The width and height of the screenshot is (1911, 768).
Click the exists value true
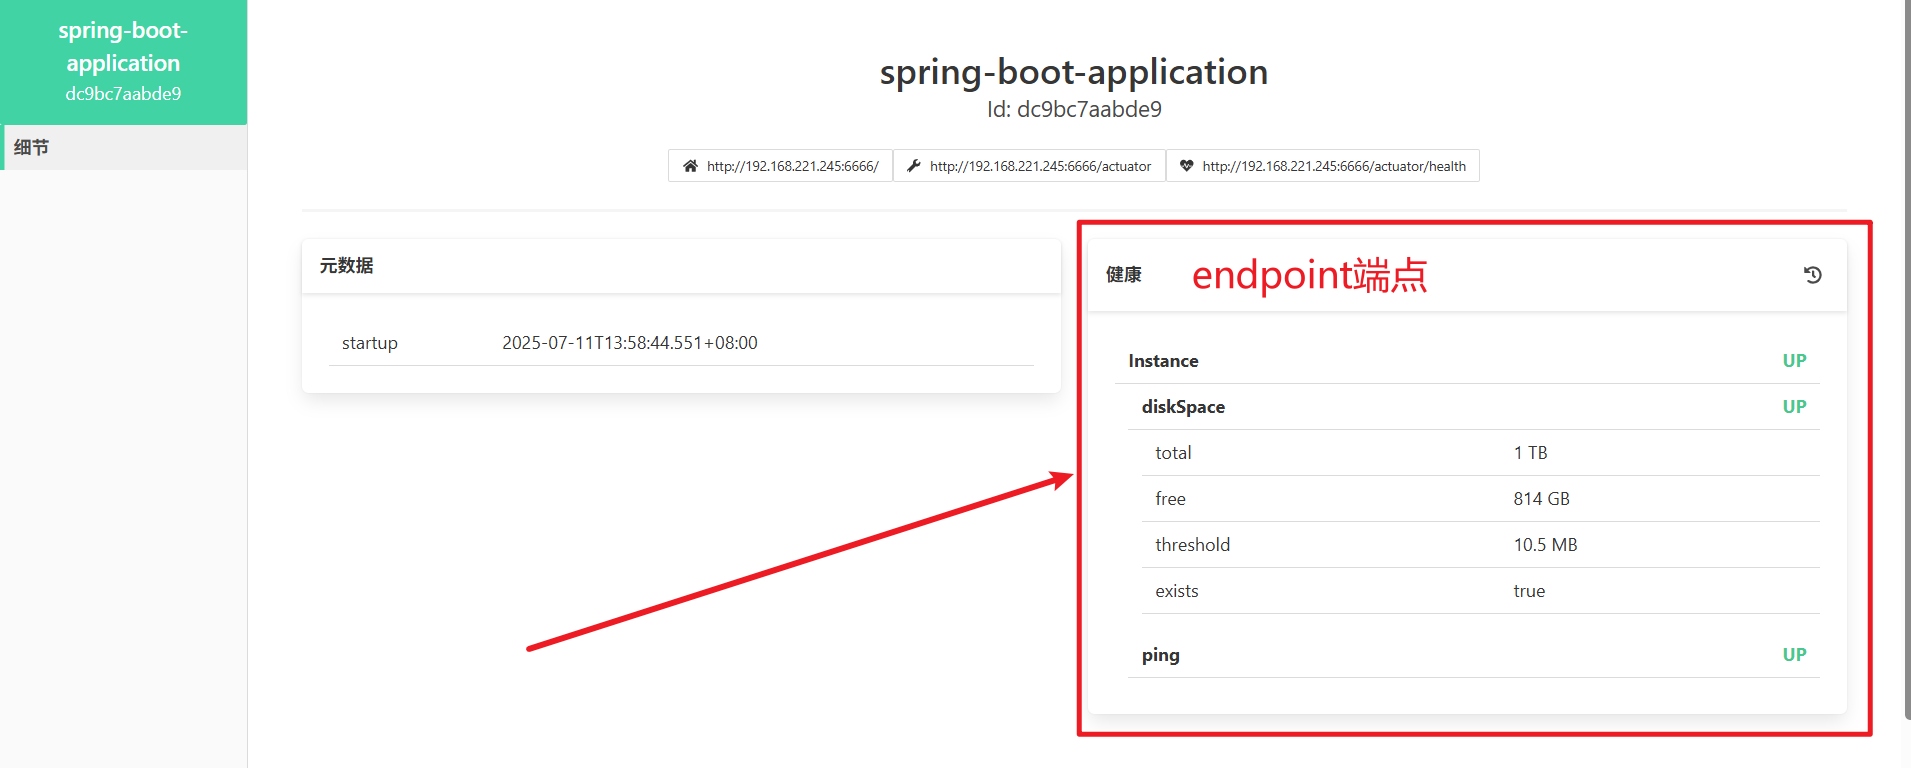point(1529,591)
